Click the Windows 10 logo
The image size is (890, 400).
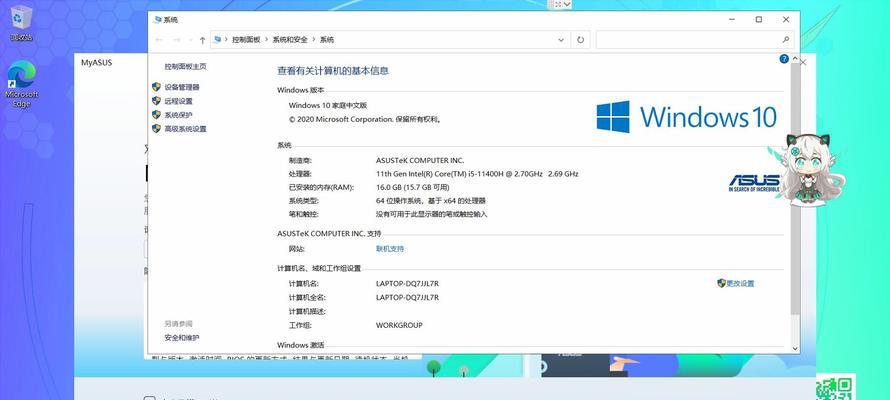pyautogui.click(x=686, y=117)
